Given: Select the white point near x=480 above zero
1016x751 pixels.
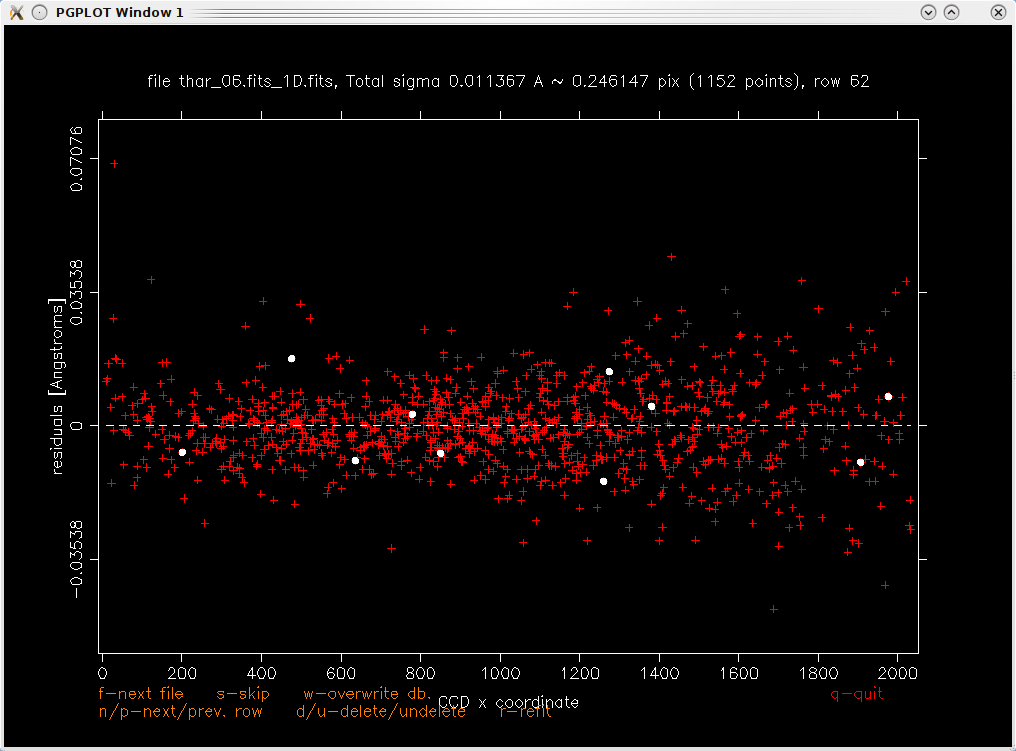Looking at the screenshot, I should tap(292, 358).
